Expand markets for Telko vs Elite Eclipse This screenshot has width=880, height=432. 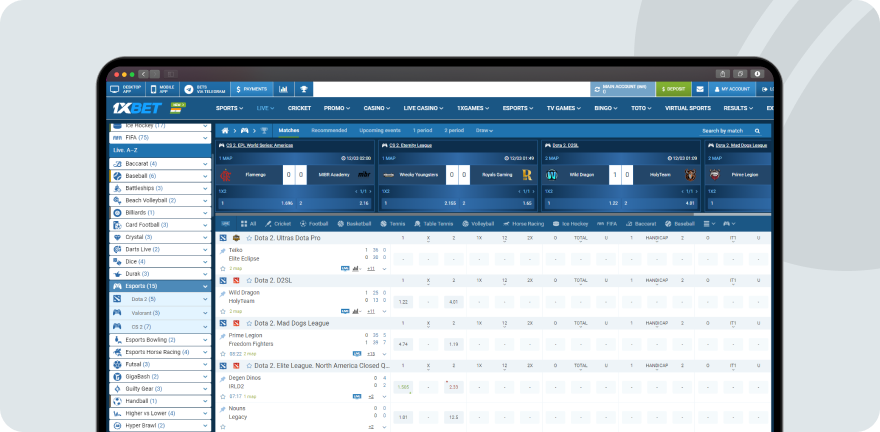coord(384,269)
